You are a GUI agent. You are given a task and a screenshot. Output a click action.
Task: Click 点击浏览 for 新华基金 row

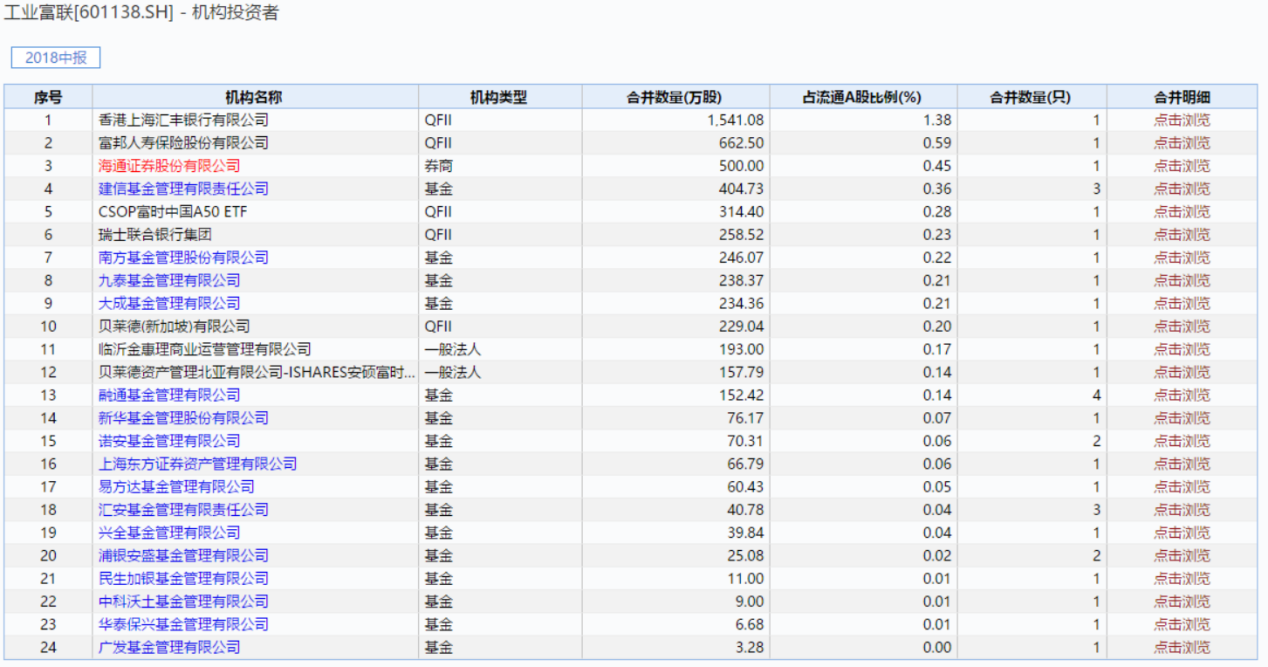pos(1182,418)
